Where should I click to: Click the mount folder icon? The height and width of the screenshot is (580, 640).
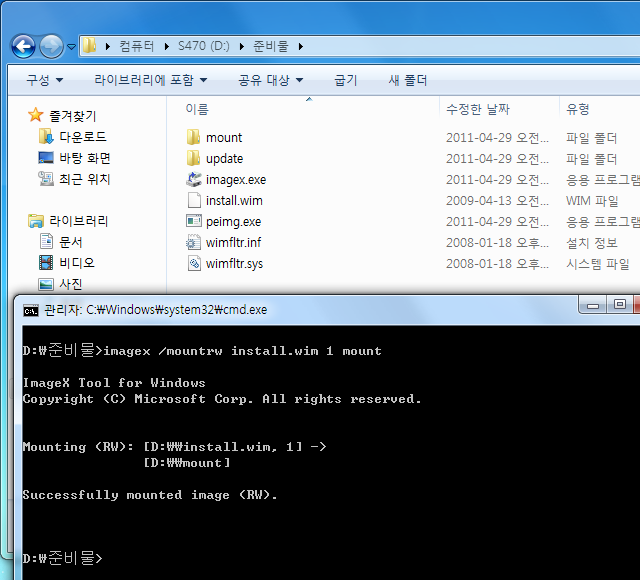[193, 137]
